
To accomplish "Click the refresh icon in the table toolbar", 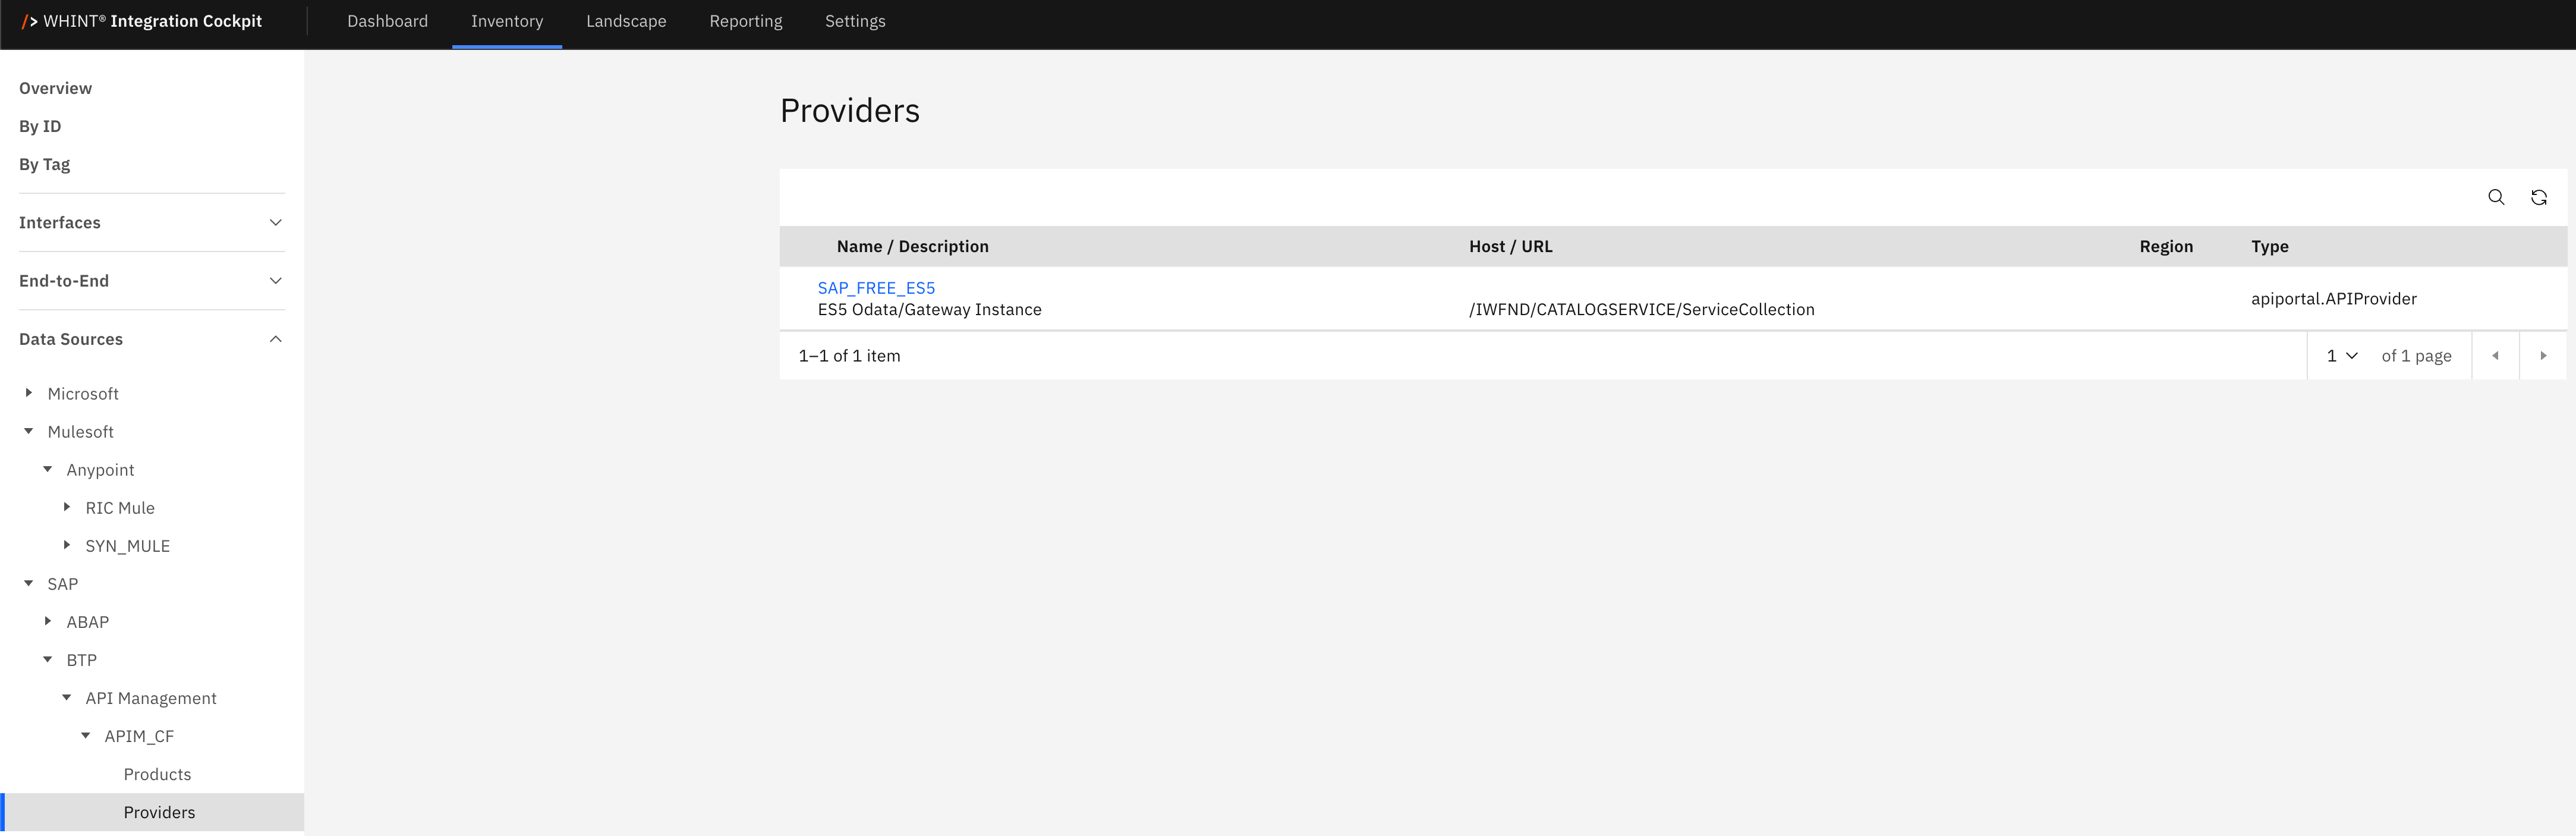I will click(2538, 197).
